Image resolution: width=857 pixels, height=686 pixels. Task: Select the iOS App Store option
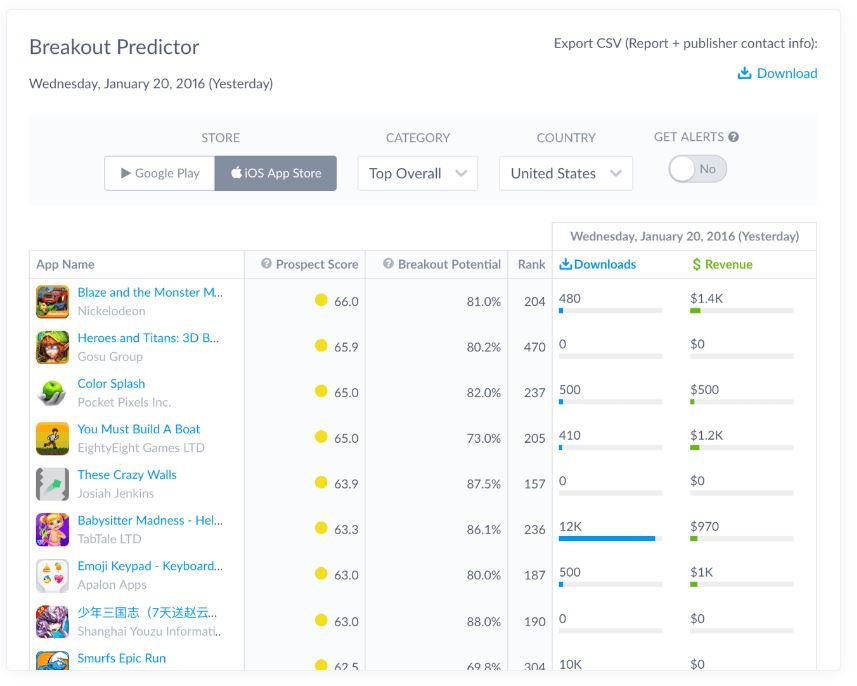(x=276, y=172)
